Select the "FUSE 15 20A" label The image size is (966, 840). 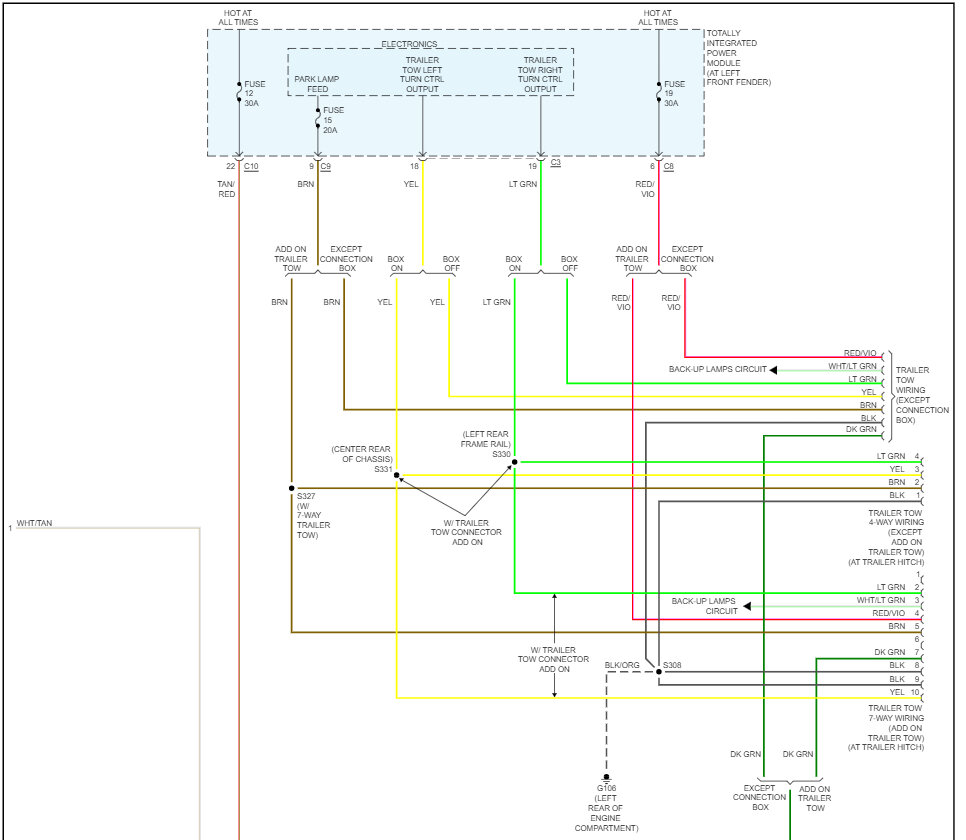333,120
